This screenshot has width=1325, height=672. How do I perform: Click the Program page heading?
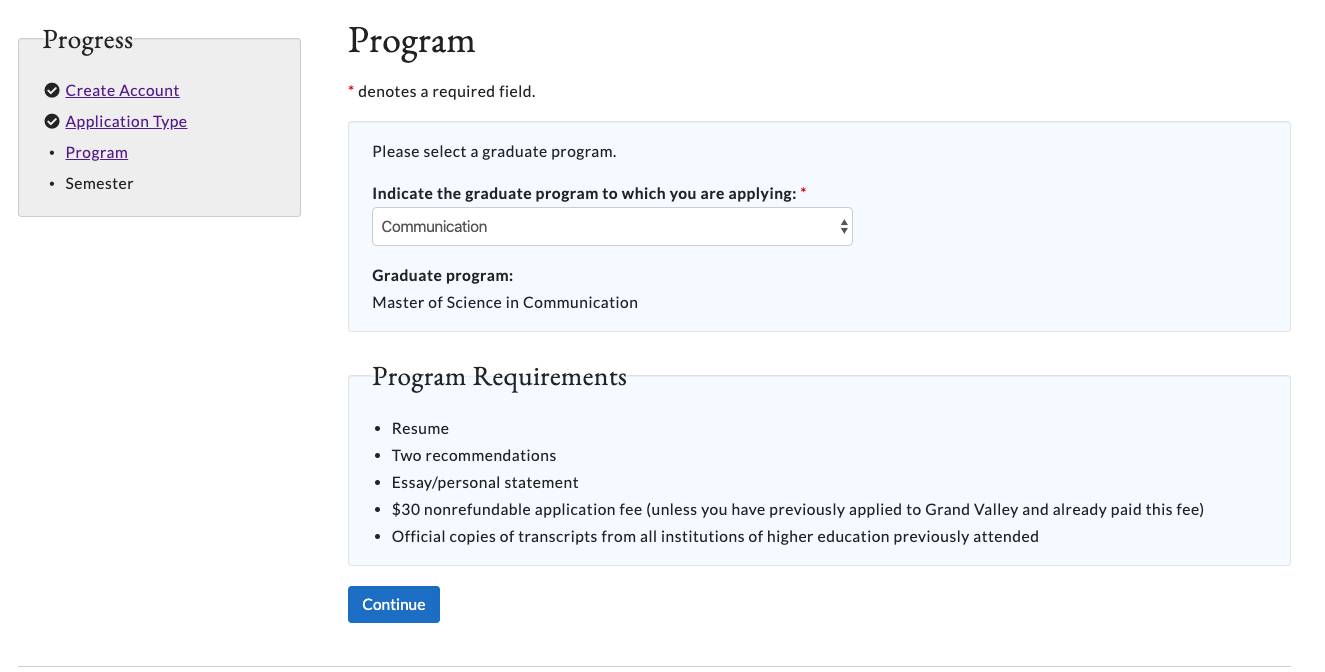click(411, 41)
